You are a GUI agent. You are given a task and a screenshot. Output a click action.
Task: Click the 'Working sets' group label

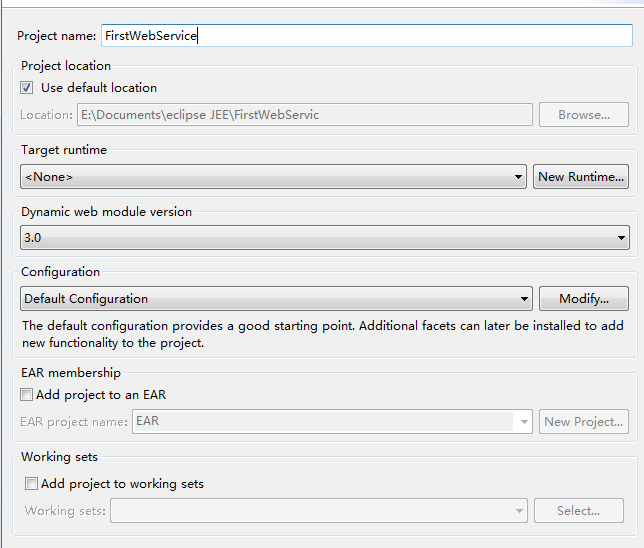tap(60, 457)
